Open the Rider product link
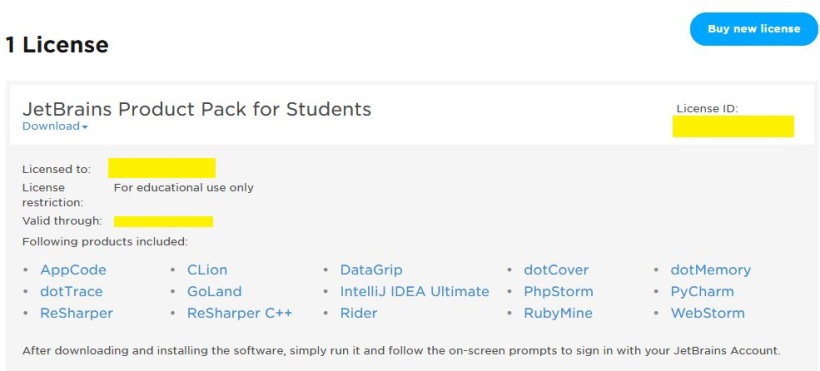 click(358, 313)
